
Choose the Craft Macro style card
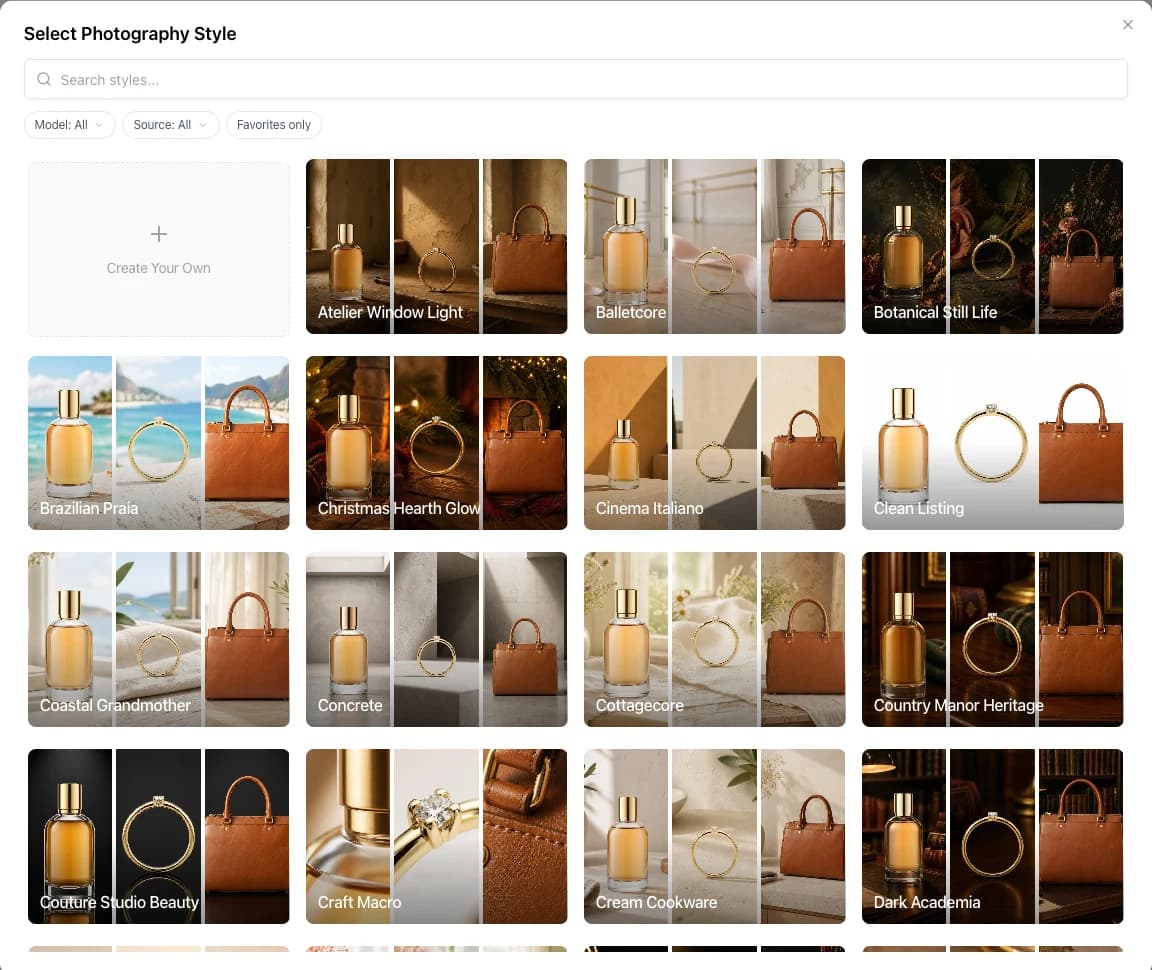pyautogui.click(x=436, y=836)
